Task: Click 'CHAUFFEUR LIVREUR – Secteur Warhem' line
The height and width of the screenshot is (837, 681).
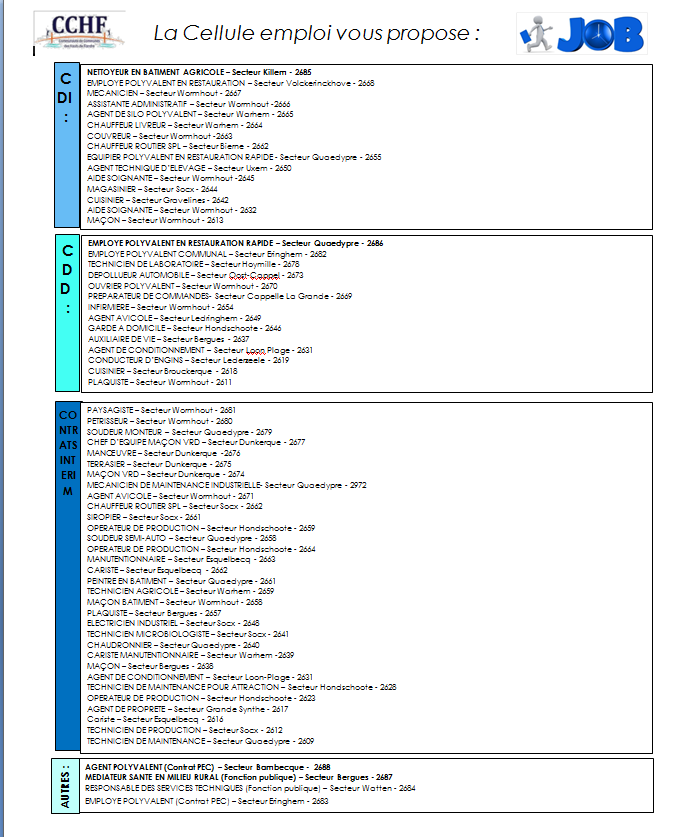Action: pyautogui.click(x=175, y=125)
